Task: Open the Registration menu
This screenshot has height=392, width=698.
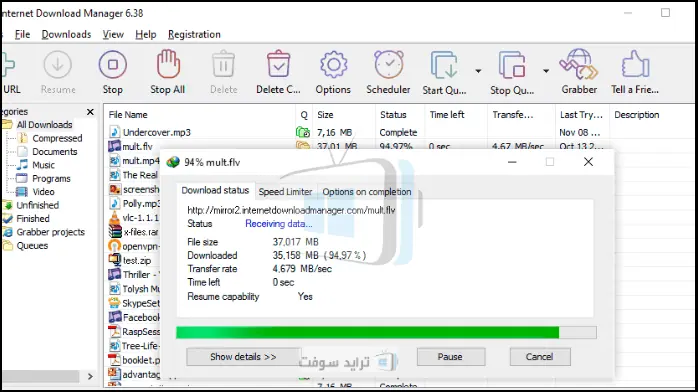Action: point(194,34)
